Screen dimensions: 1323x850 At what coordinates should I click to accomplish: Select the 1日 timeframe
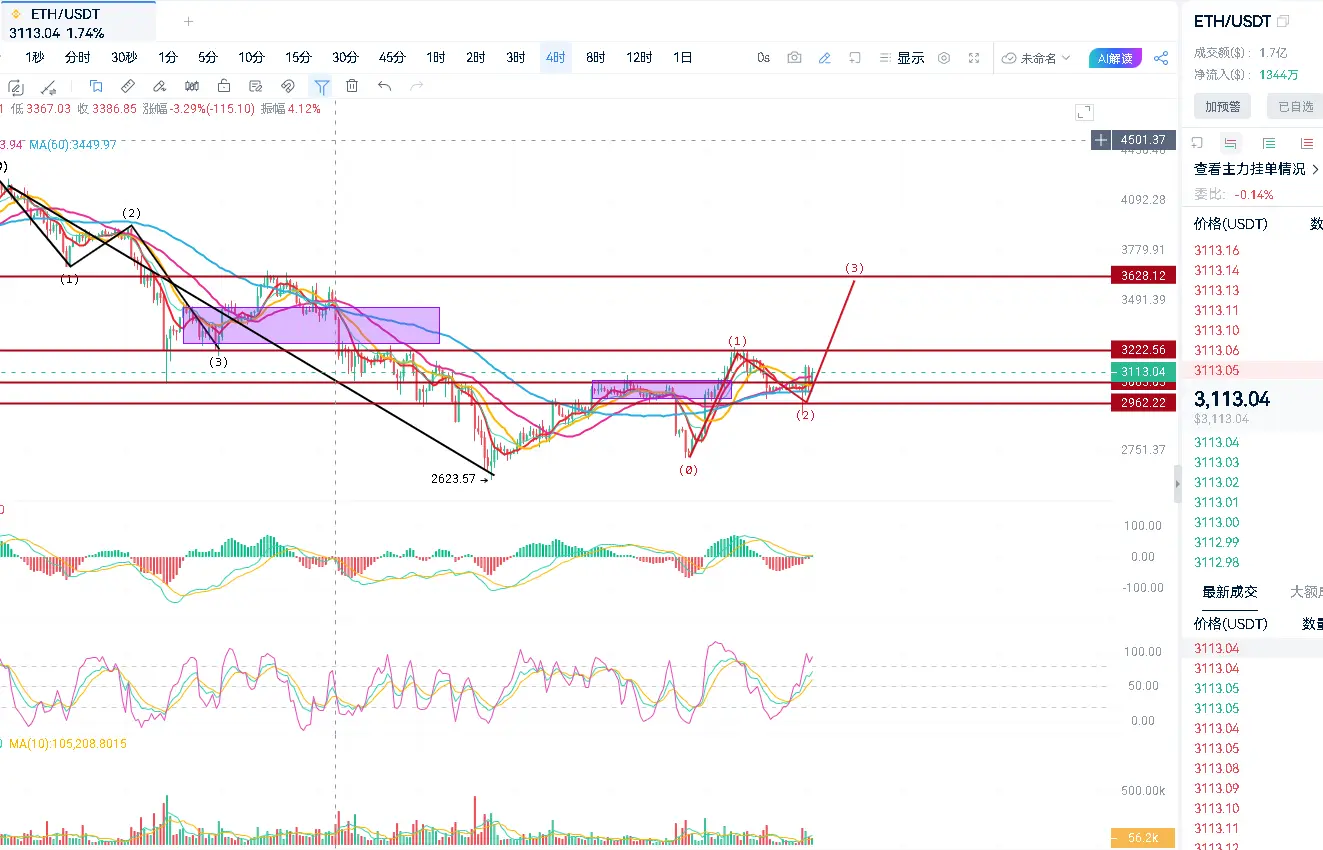683,58
